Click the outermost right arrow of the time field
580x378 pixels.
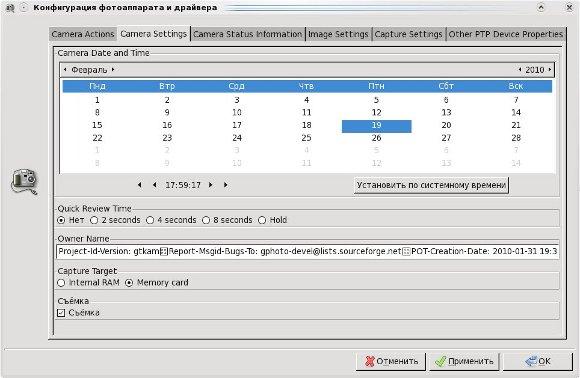tap(226, 185)
